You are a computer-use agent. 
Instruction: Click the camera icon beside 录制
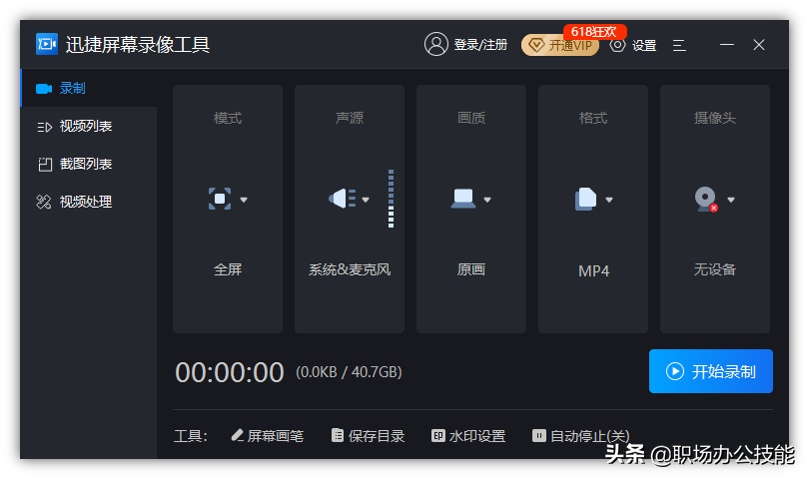click(44, 89)
